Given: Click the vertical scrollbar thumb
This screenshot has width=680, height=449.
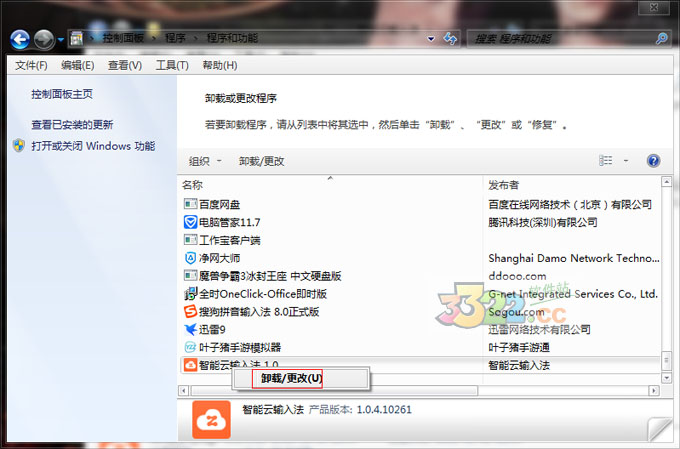Looking at the screenshot, I should 667,360.
